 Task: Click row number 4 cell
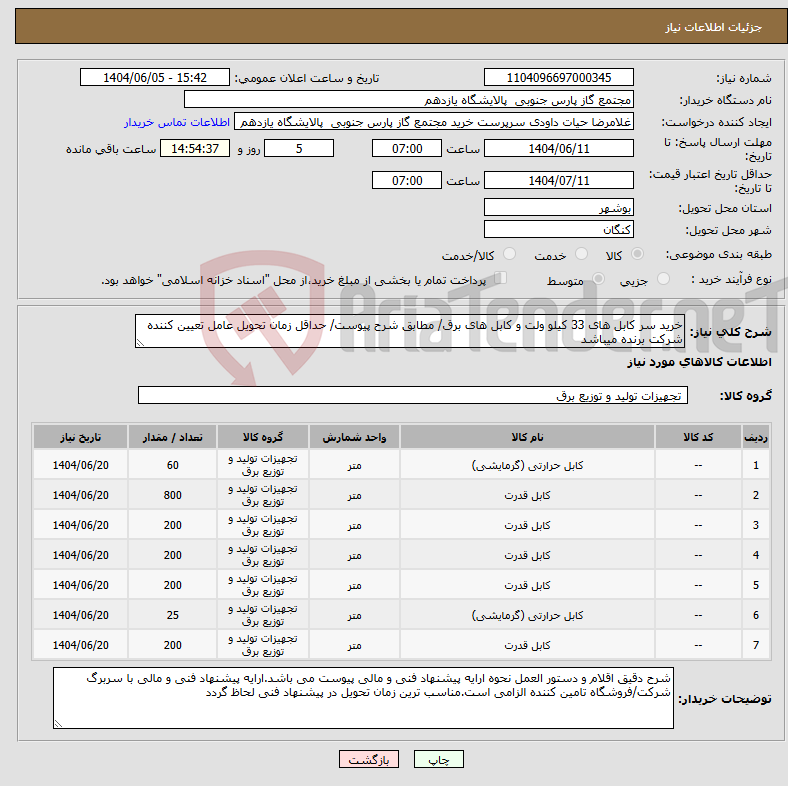pyautogui.click(x=755, y=555)
